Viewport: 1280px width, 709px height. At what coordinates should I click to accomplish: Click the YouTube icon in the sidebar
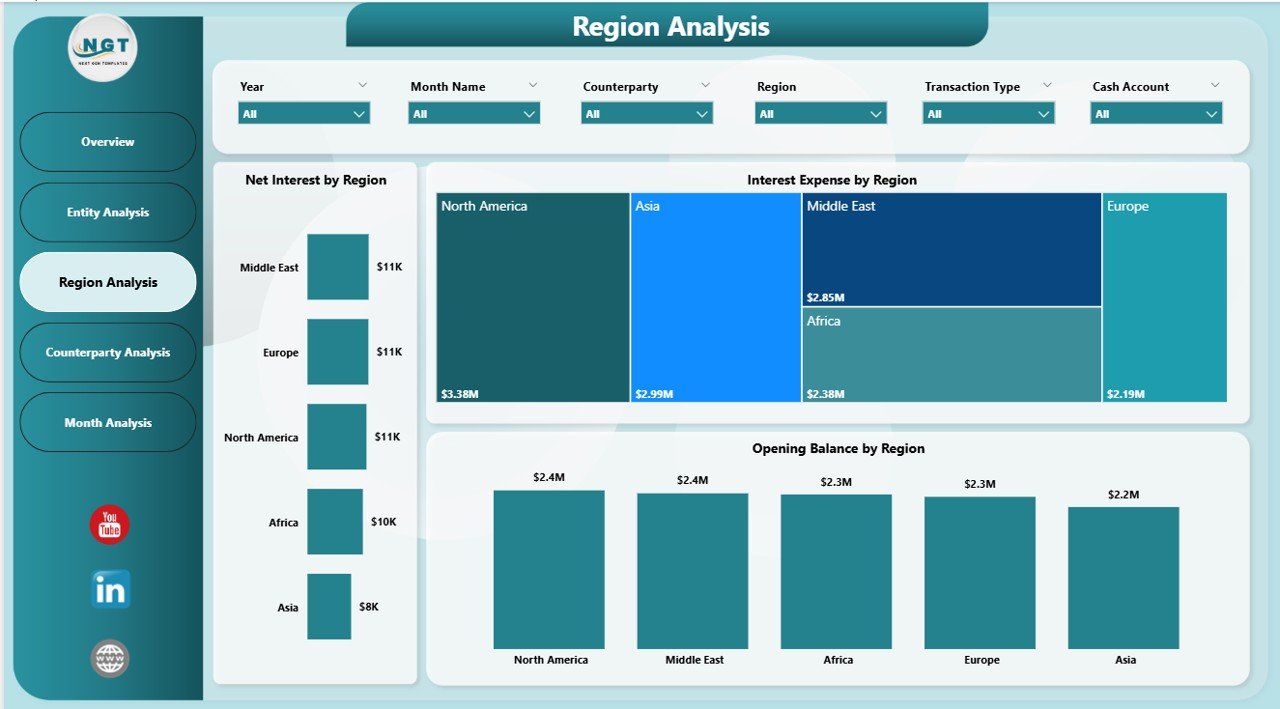107,522
